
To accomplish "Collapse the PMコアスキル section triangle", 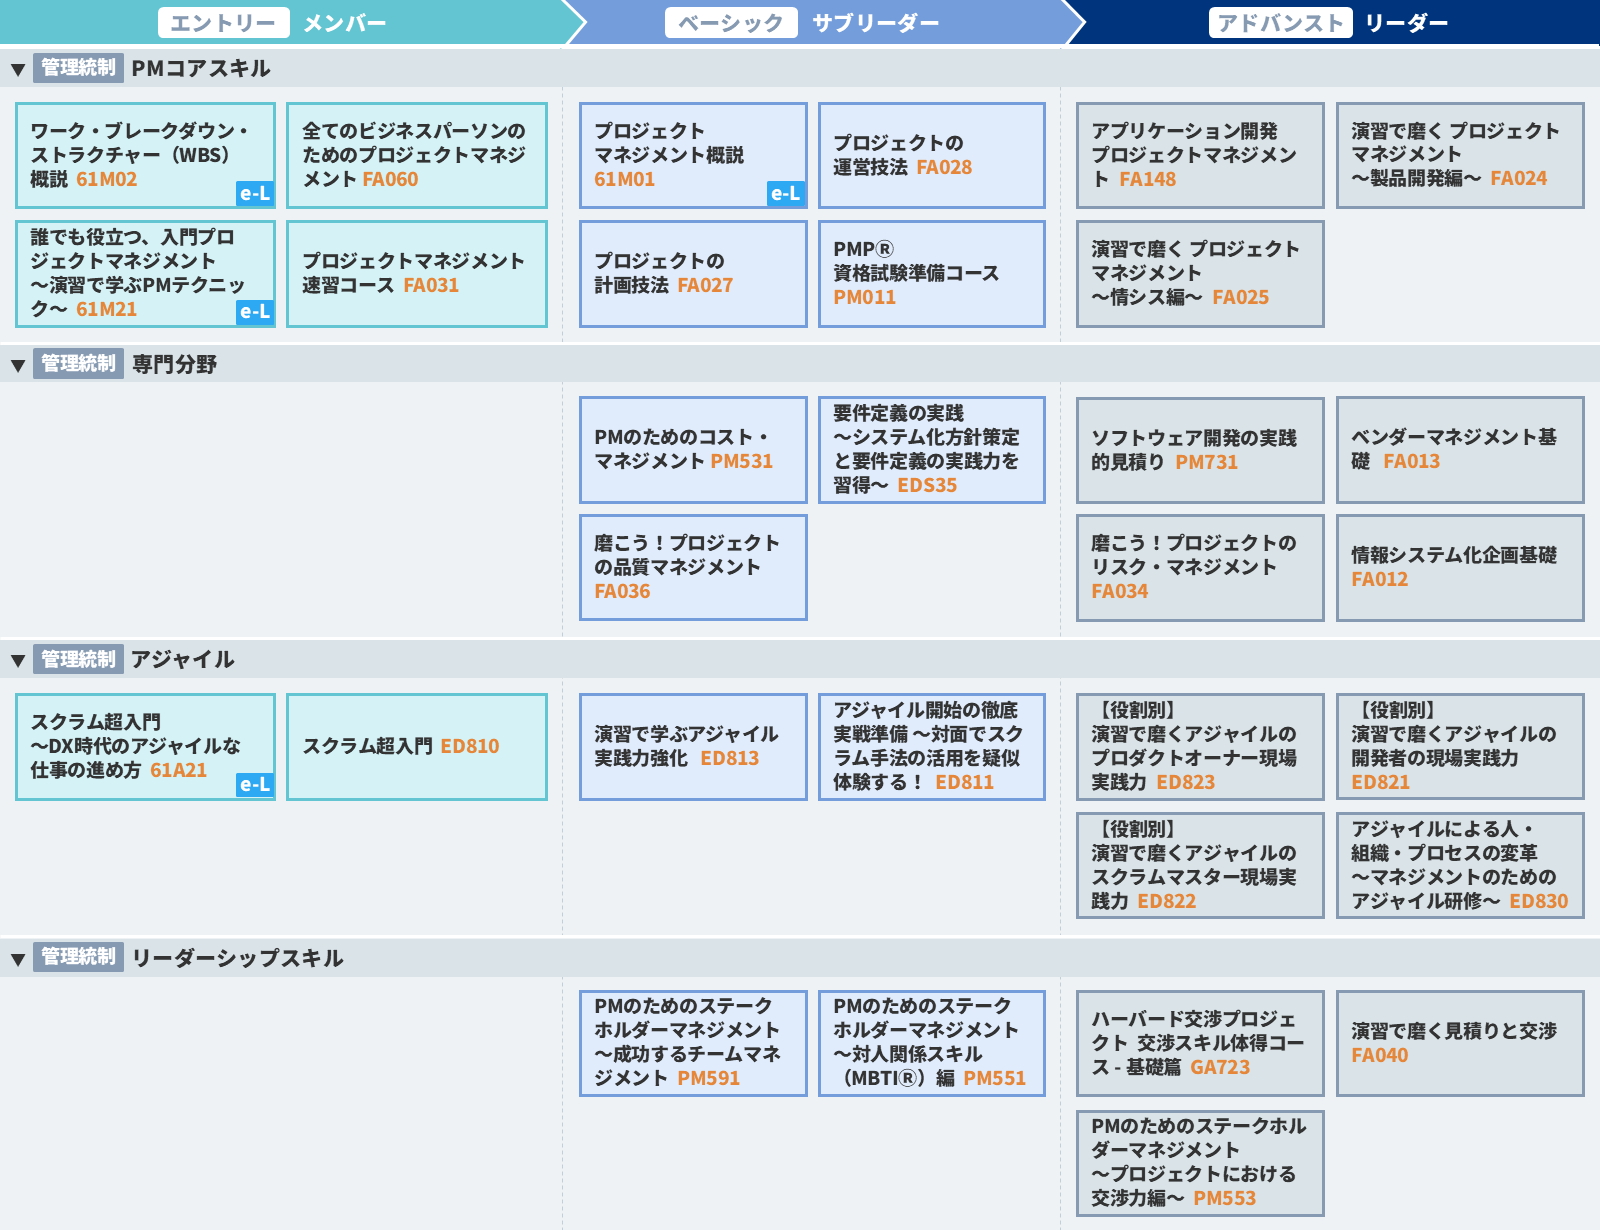I will 17,70.
